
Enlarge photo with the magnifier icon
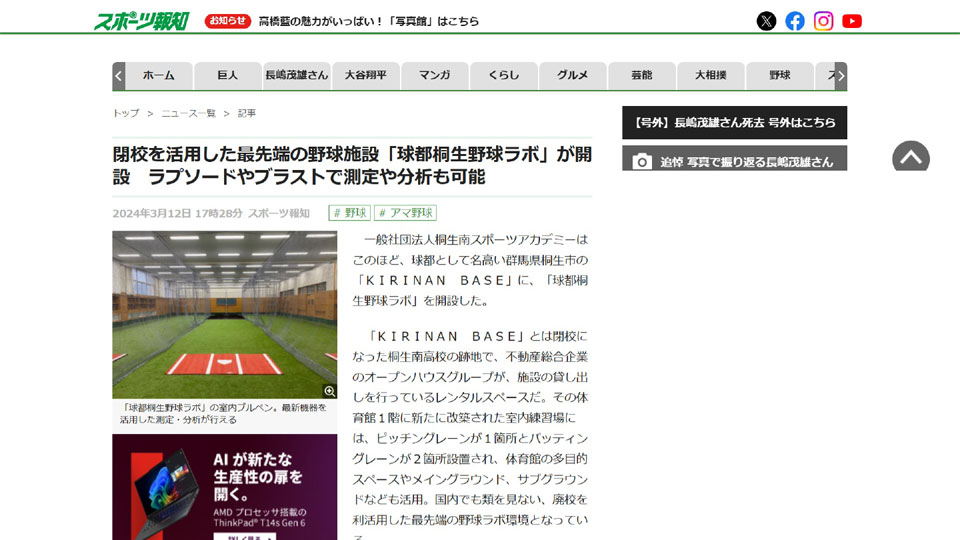pos(329,391)
